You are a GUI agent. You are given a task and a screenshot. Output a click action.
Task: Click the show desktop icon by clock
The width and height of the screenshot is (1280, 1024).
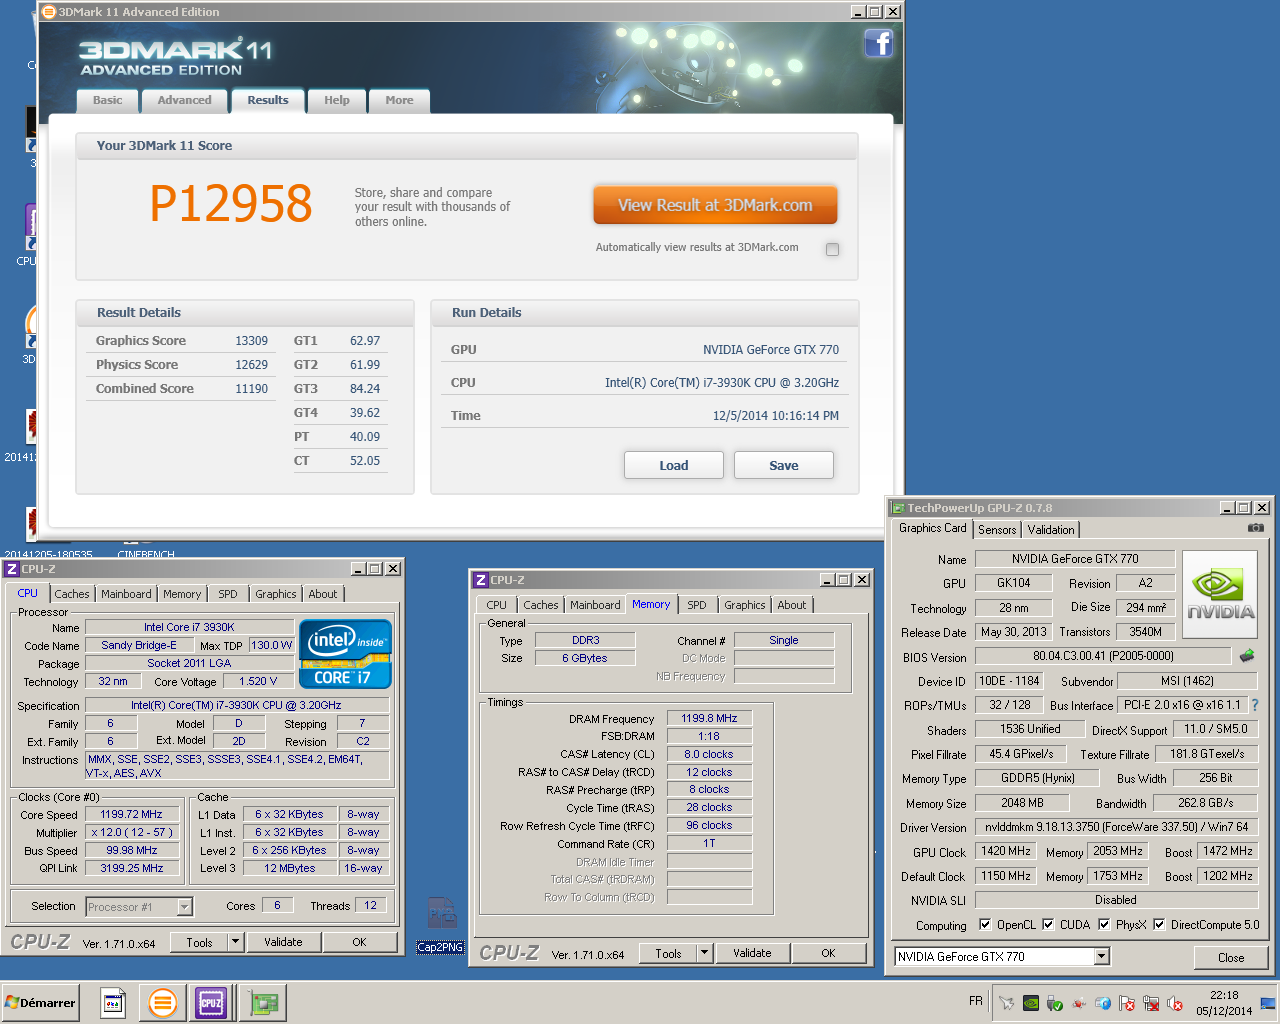[1268, 1003]
